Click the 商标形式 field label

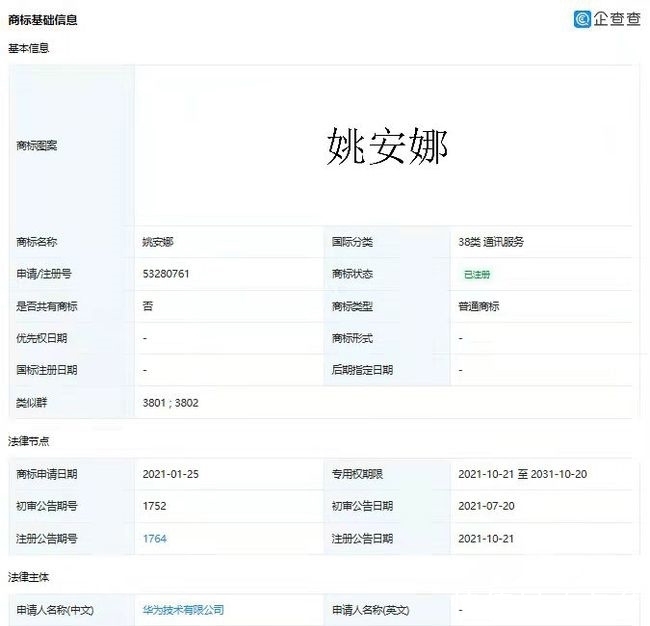[352, 338]
